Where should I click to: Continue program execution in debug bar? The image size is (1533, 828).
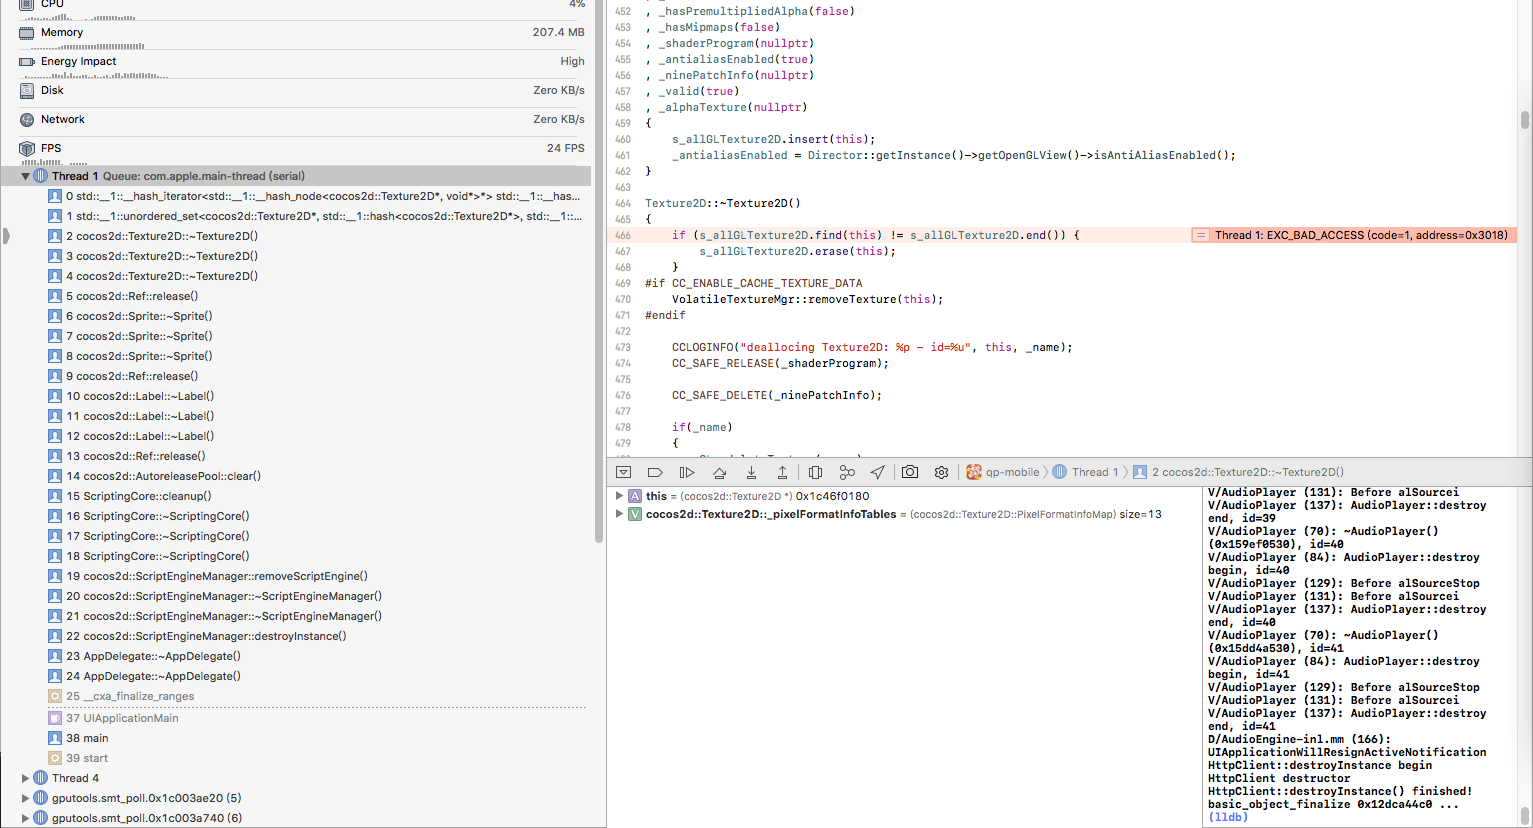coord(687,472)
